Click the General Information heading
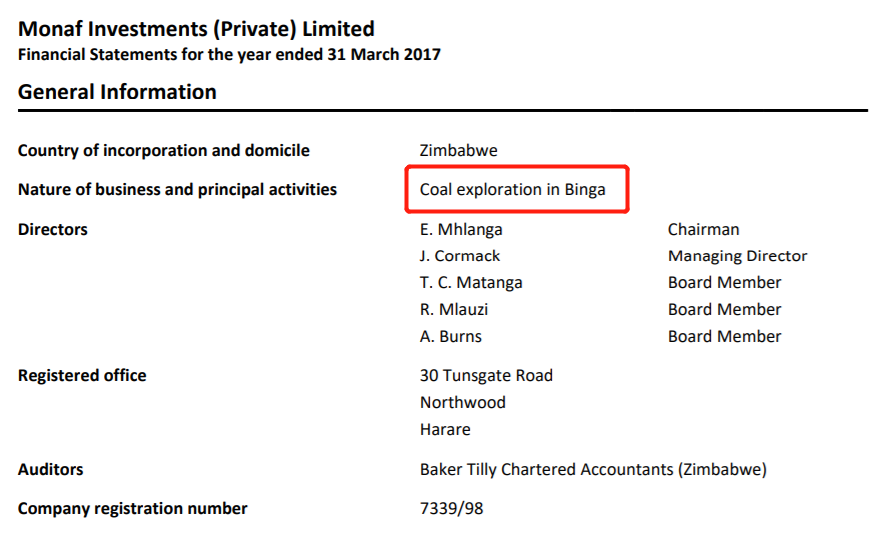This screenshot has height=547, width=880. pos(117,91)
